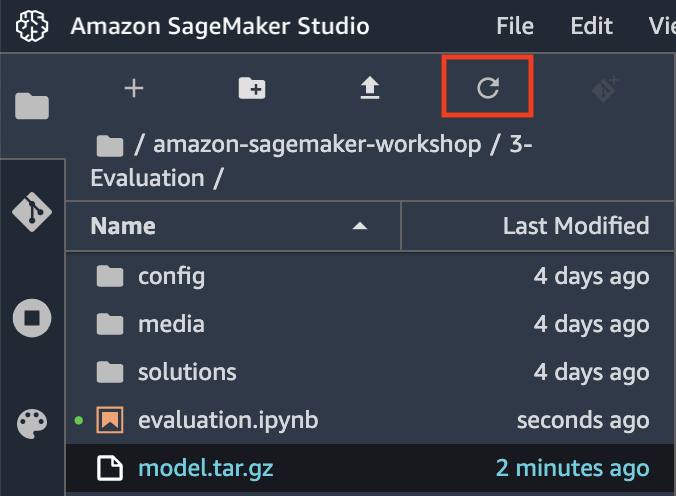Open the Git sidebar panel

point(32,212)
